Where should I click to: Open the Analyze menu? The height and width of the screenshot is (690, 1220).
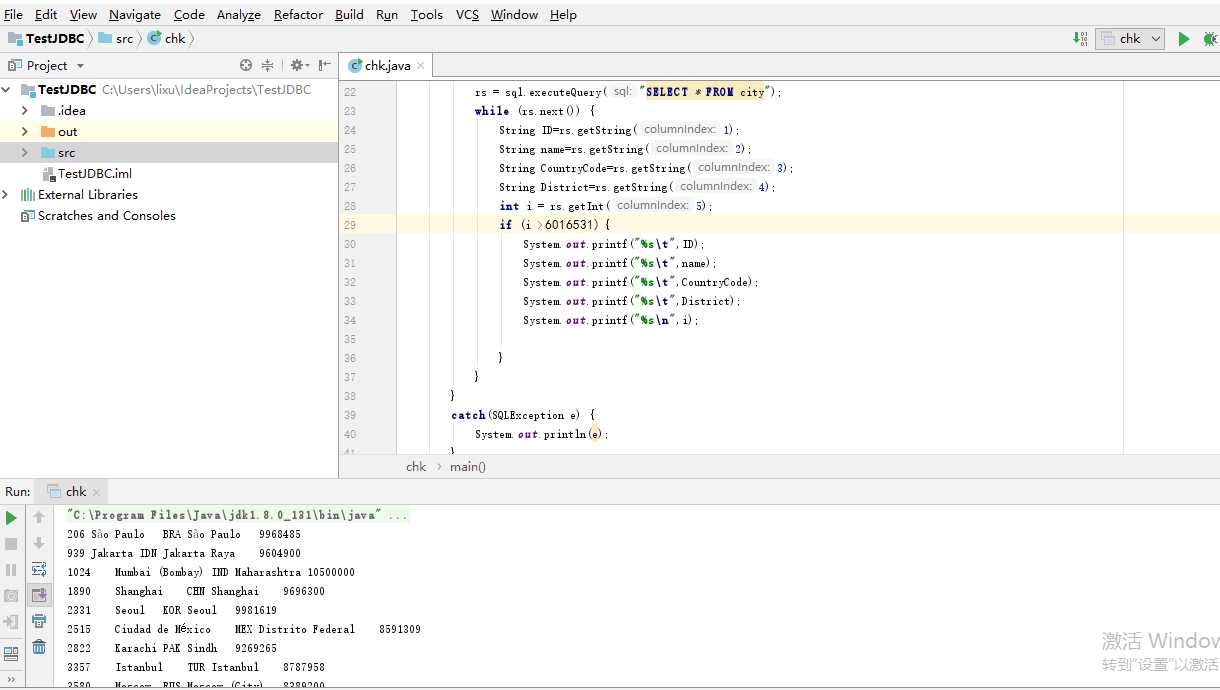click(x=239, y=14)
